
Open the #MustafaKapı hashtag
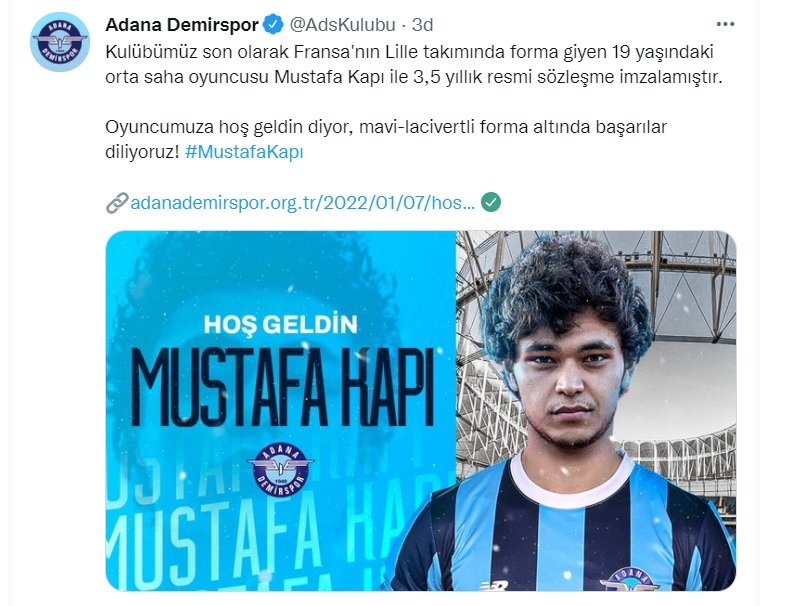click(x=244, y=151)
